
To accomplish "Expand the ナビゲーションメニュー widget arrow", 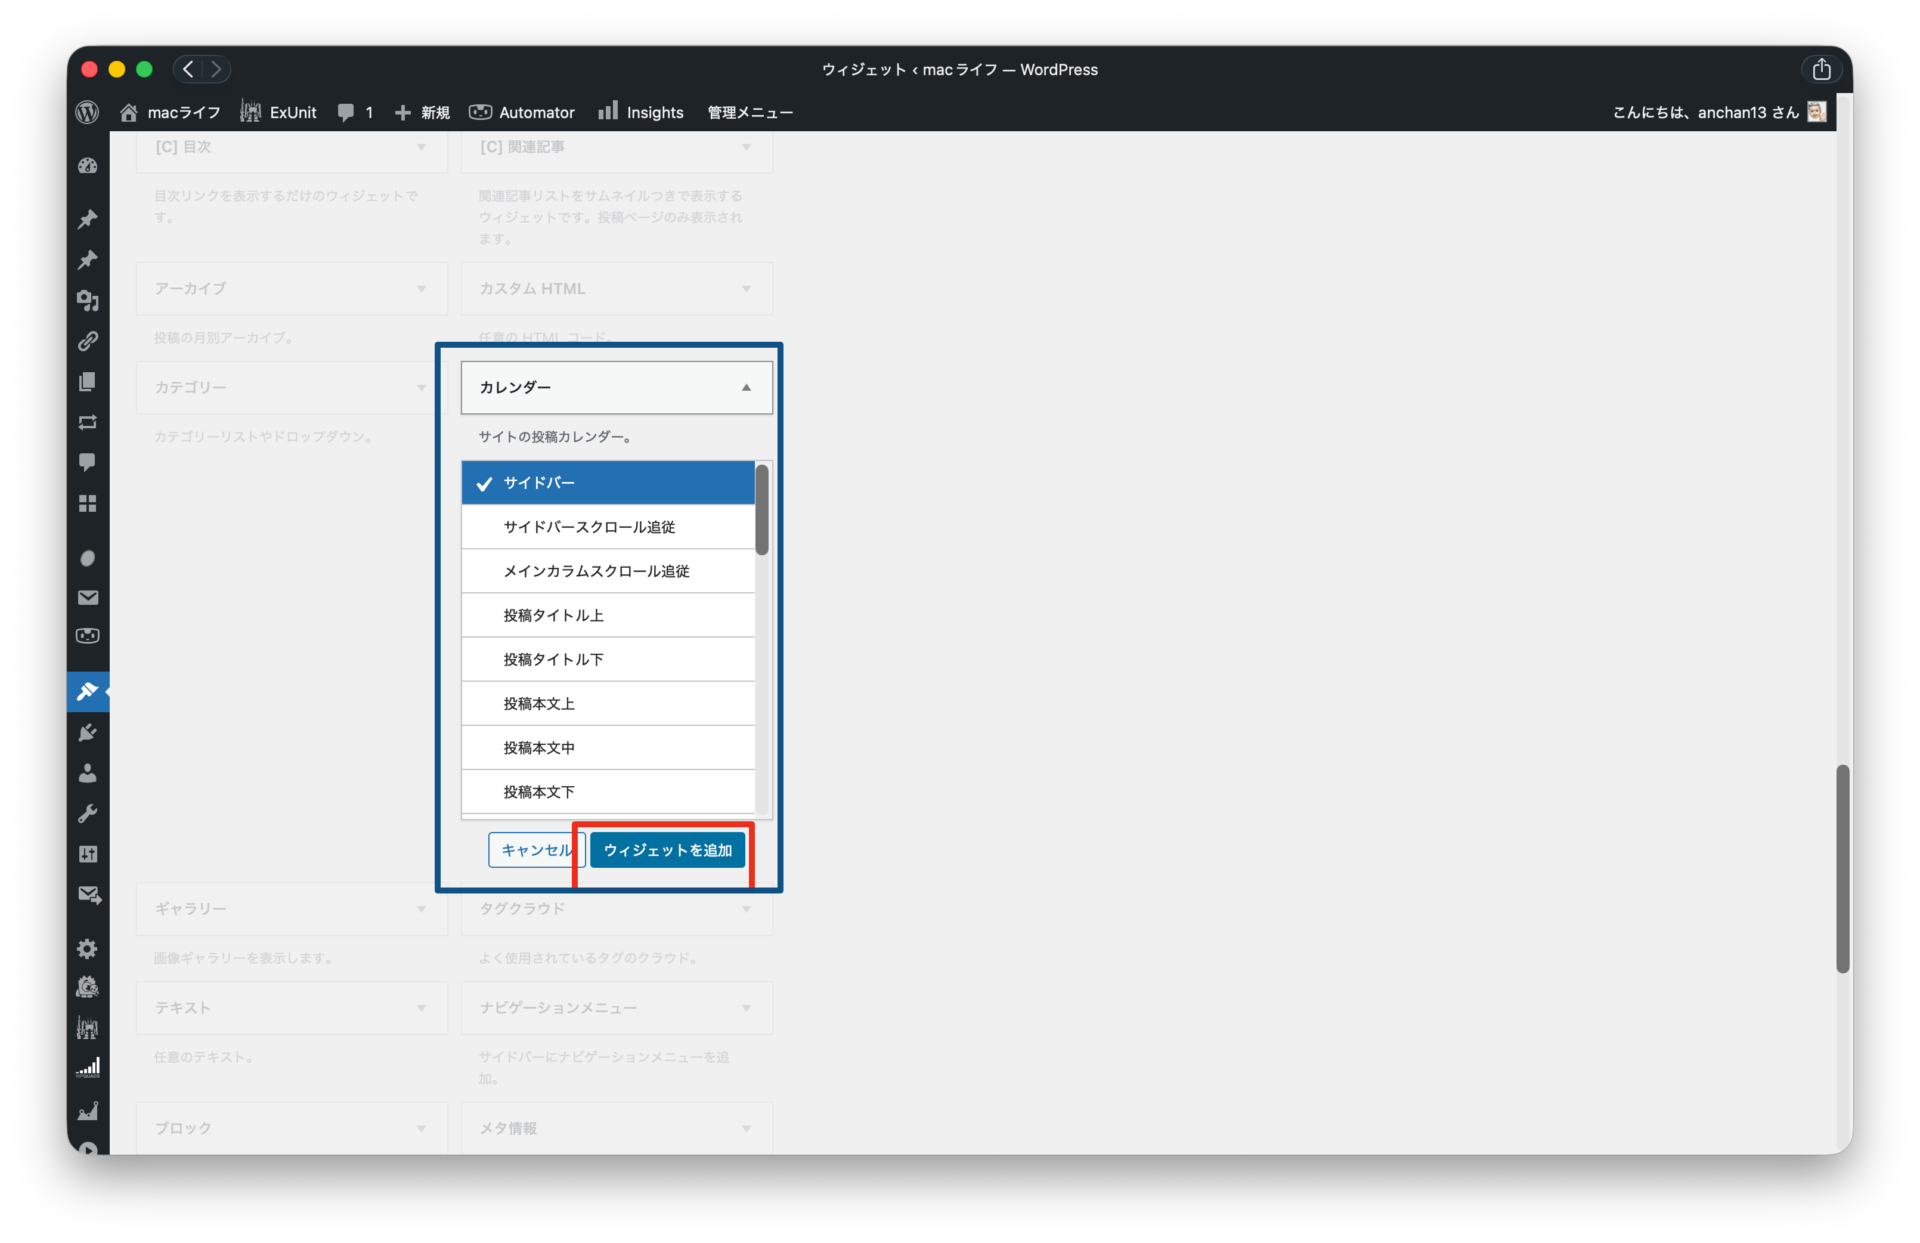I will tap(746, 1008).
